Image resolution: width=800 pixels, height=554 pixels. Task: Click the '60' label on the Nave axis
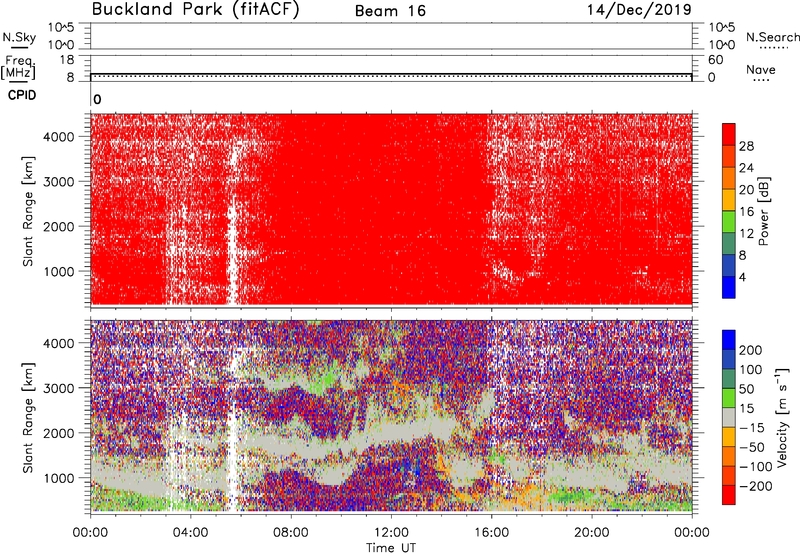click(715, 60)
